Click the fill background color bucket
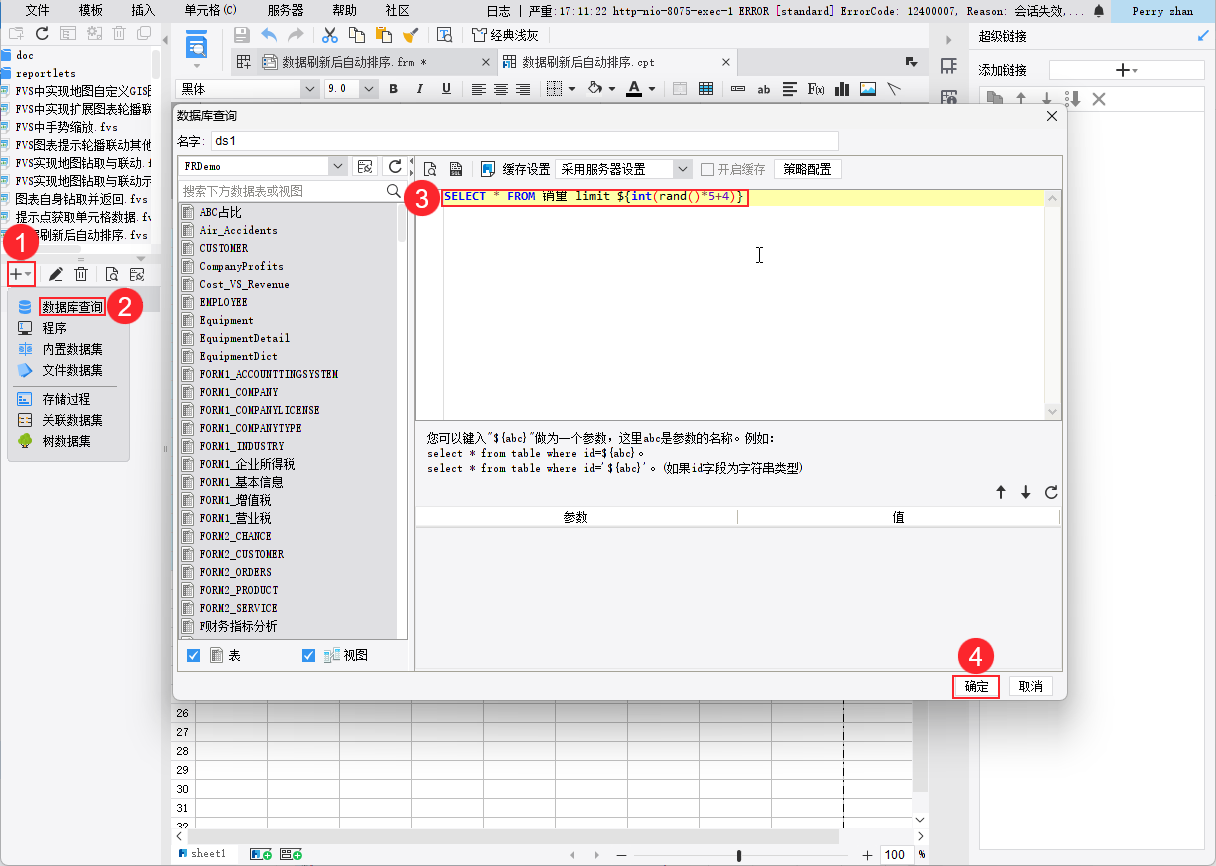 pyautogui.click(x=594, y=89)
